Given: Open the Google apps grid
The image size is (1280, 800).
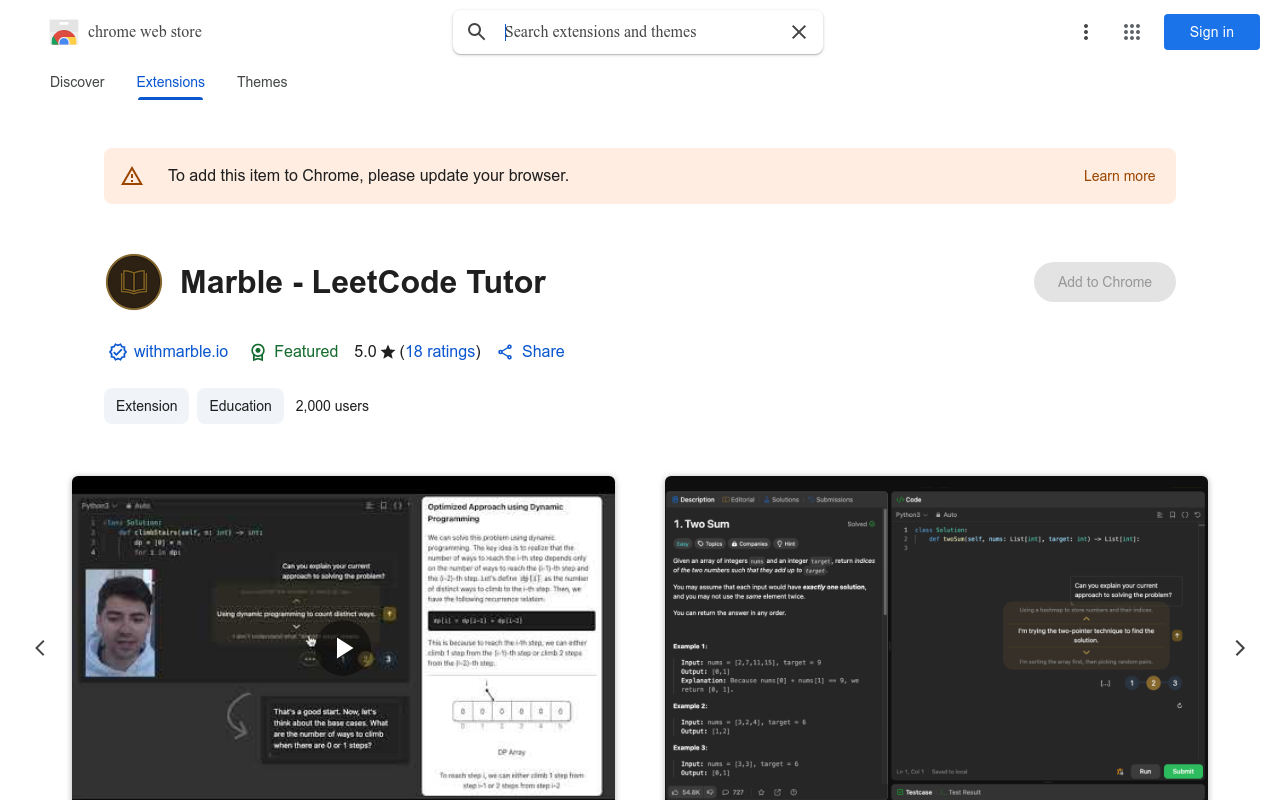Looking at the screenshot, I should [x=1132, y=32].
